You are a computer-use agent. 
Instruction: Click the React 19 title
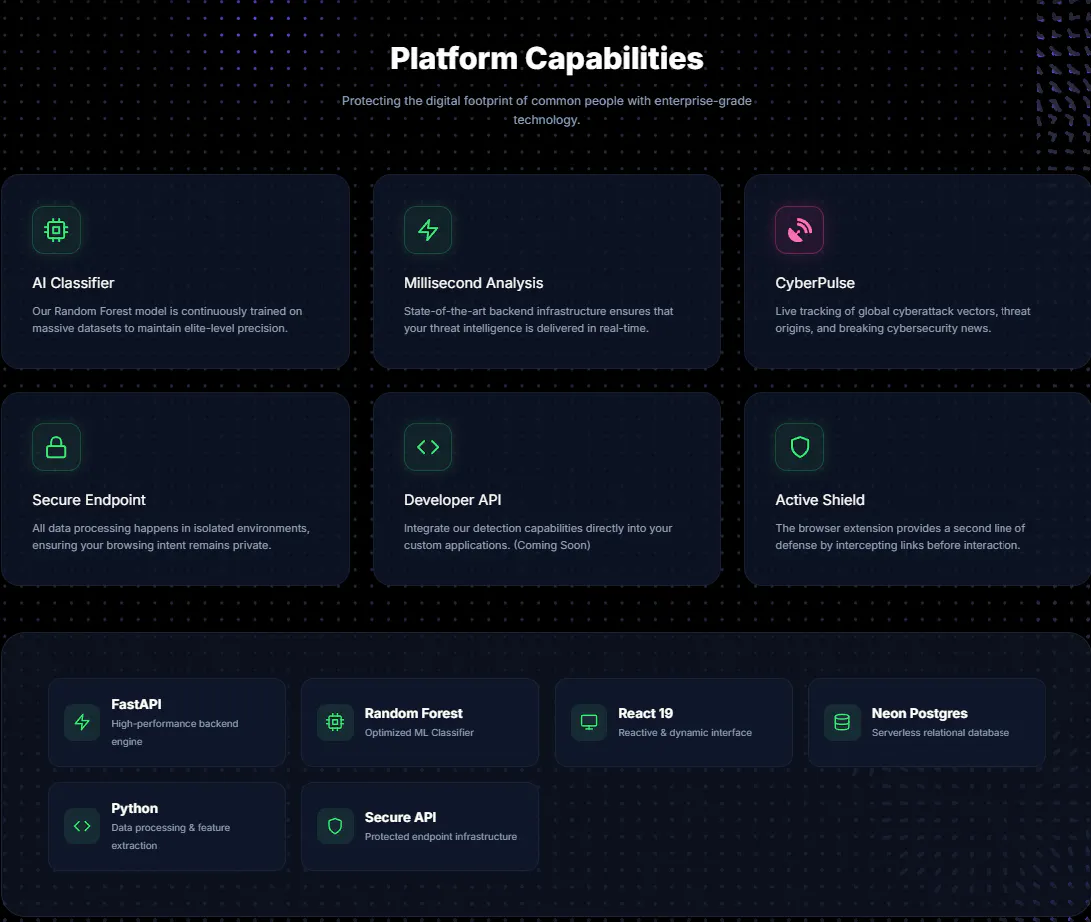pos(645,713)
